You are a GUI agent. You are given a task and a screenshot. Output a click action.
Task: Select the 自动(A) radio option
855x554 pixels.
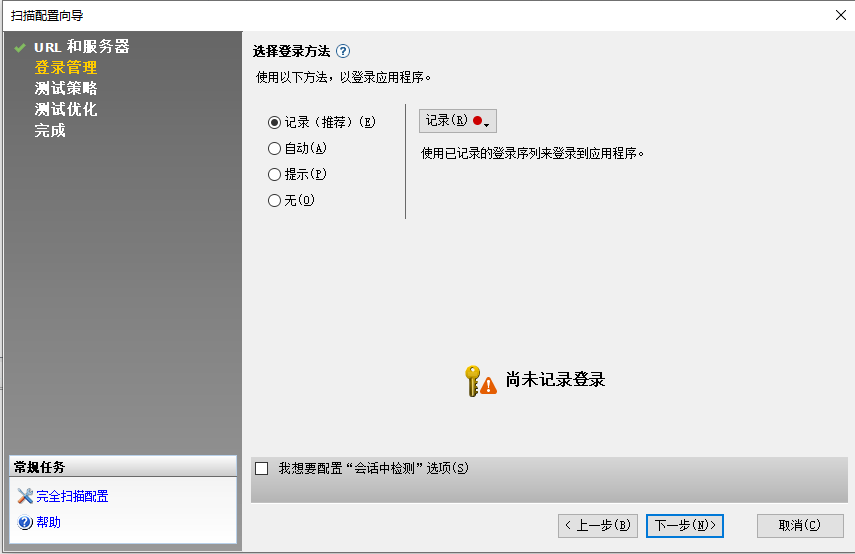click(x=274, y=148)
